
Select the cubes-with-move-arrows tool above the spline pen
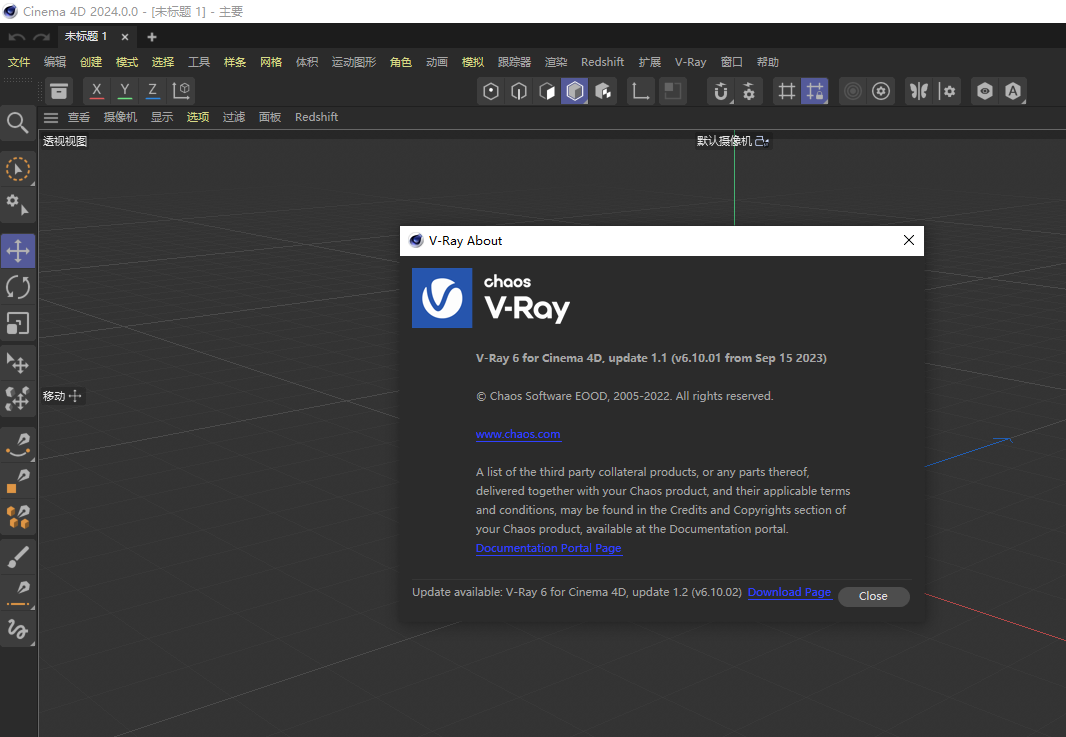(x=18, y=398)
